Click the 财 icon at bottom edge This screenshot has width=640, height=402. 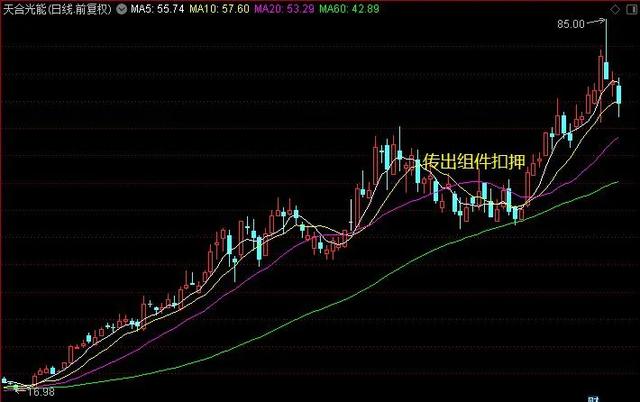[592, 399]
